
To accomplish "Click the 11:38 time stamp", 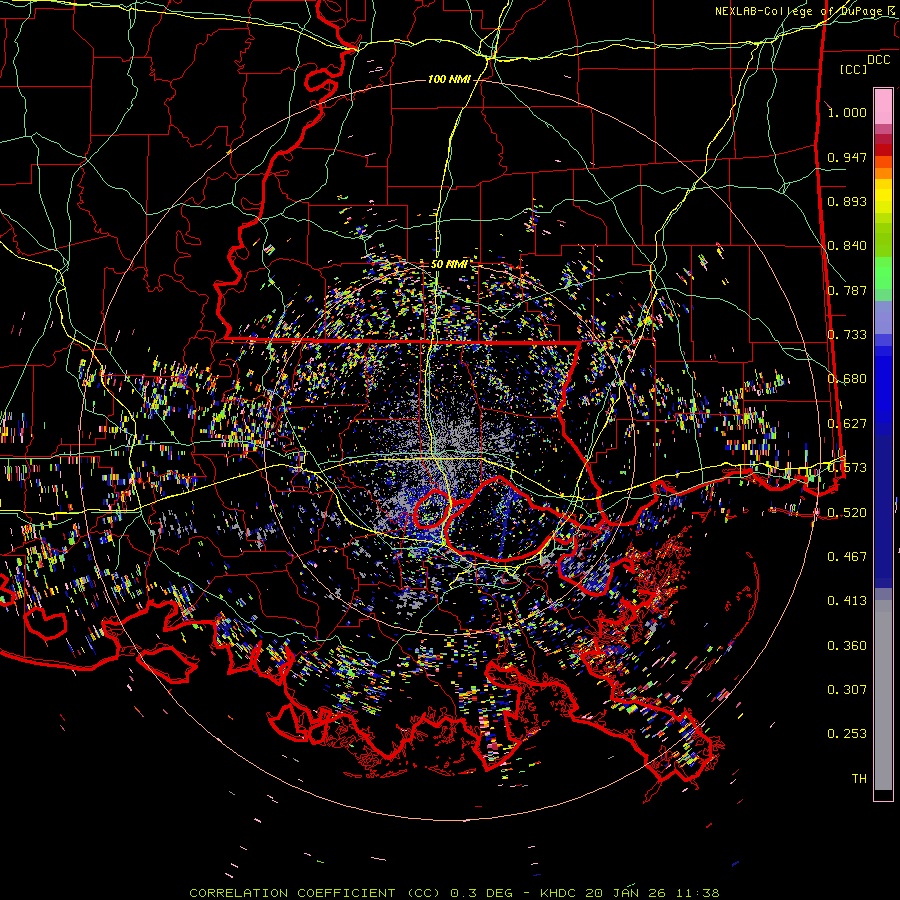I will [698, 893].
